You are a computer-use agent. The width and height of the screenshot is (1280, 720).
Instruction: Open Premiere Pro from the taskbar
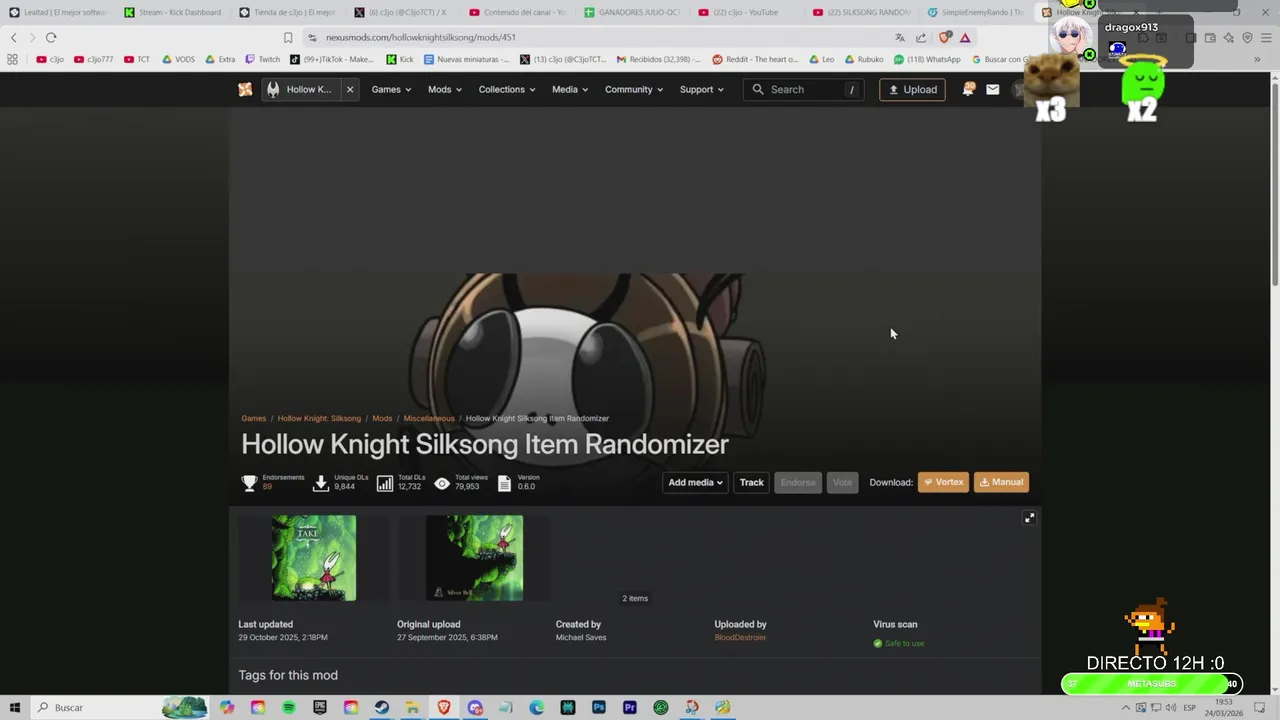[x=630, y=707]
